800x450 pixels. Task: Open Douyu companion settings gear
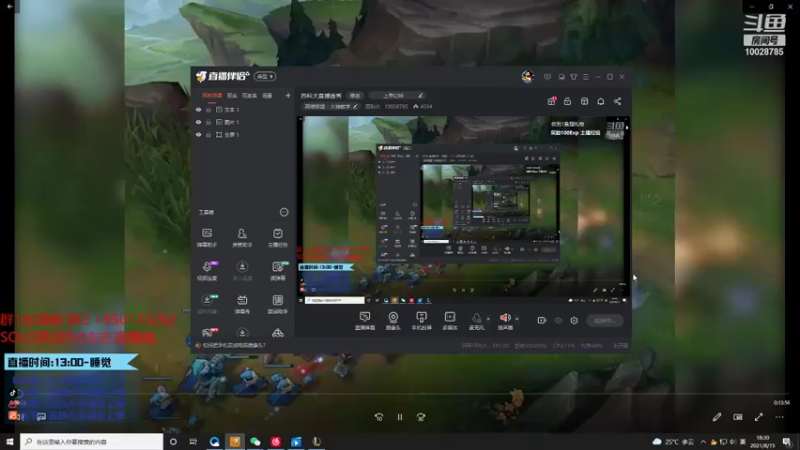[x=574, y=320]
